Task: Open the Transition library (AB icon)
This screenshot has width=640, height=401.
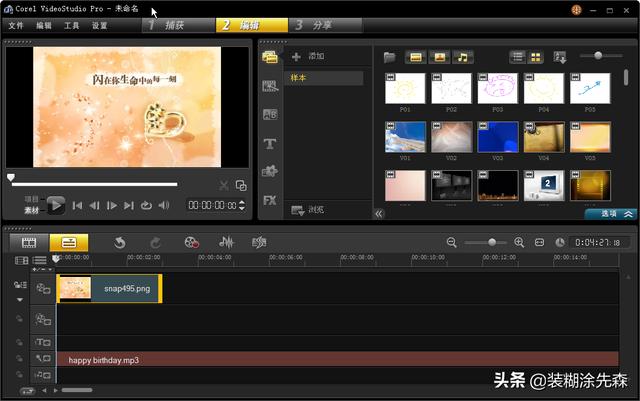Action: 270,115
